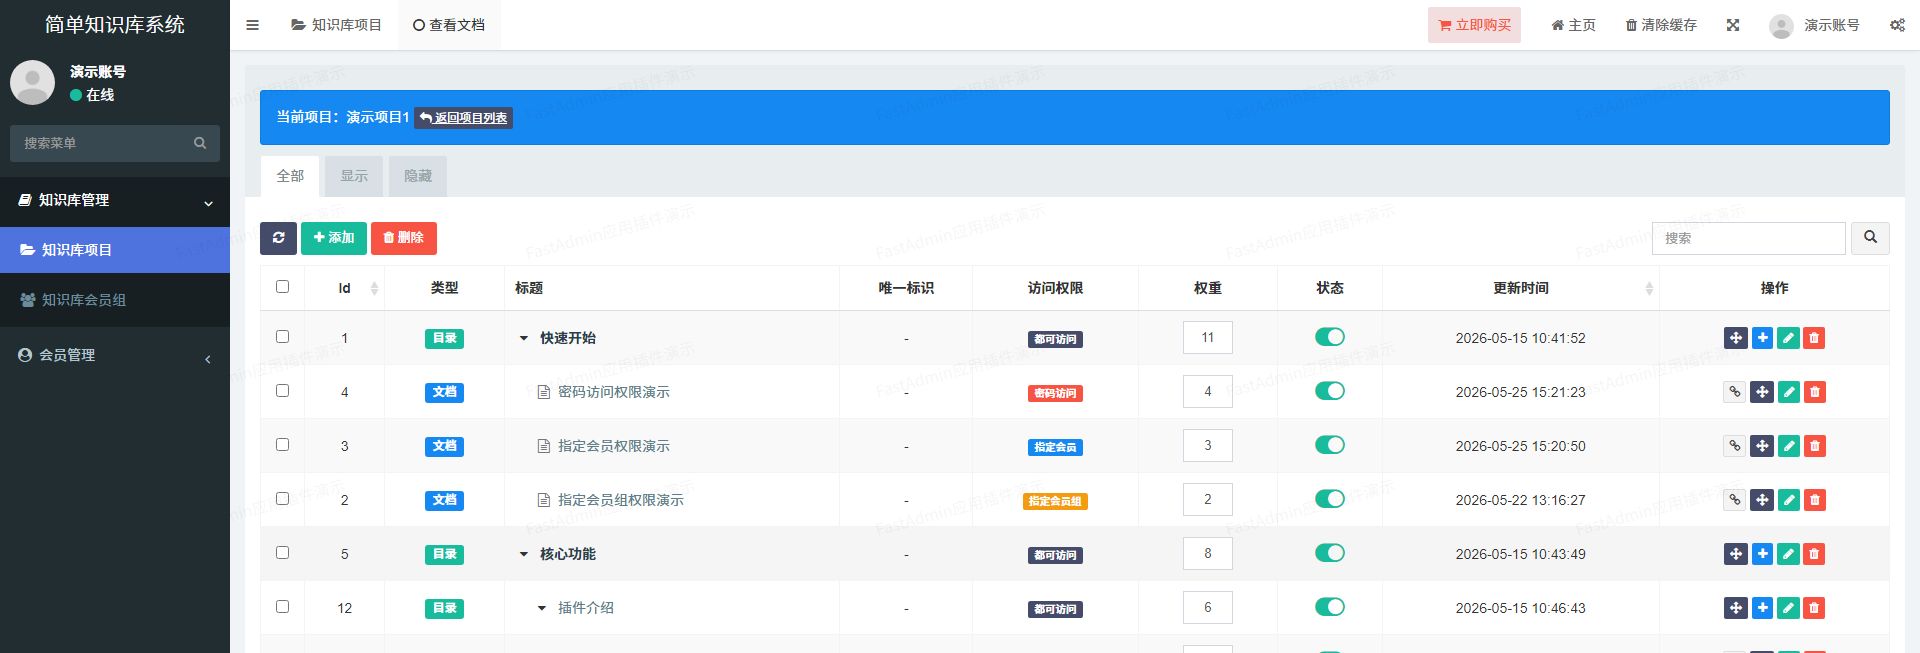Edit the 指定会员权限演示 document
Screen dimensions: 1920x653
tap(1789, 446)
